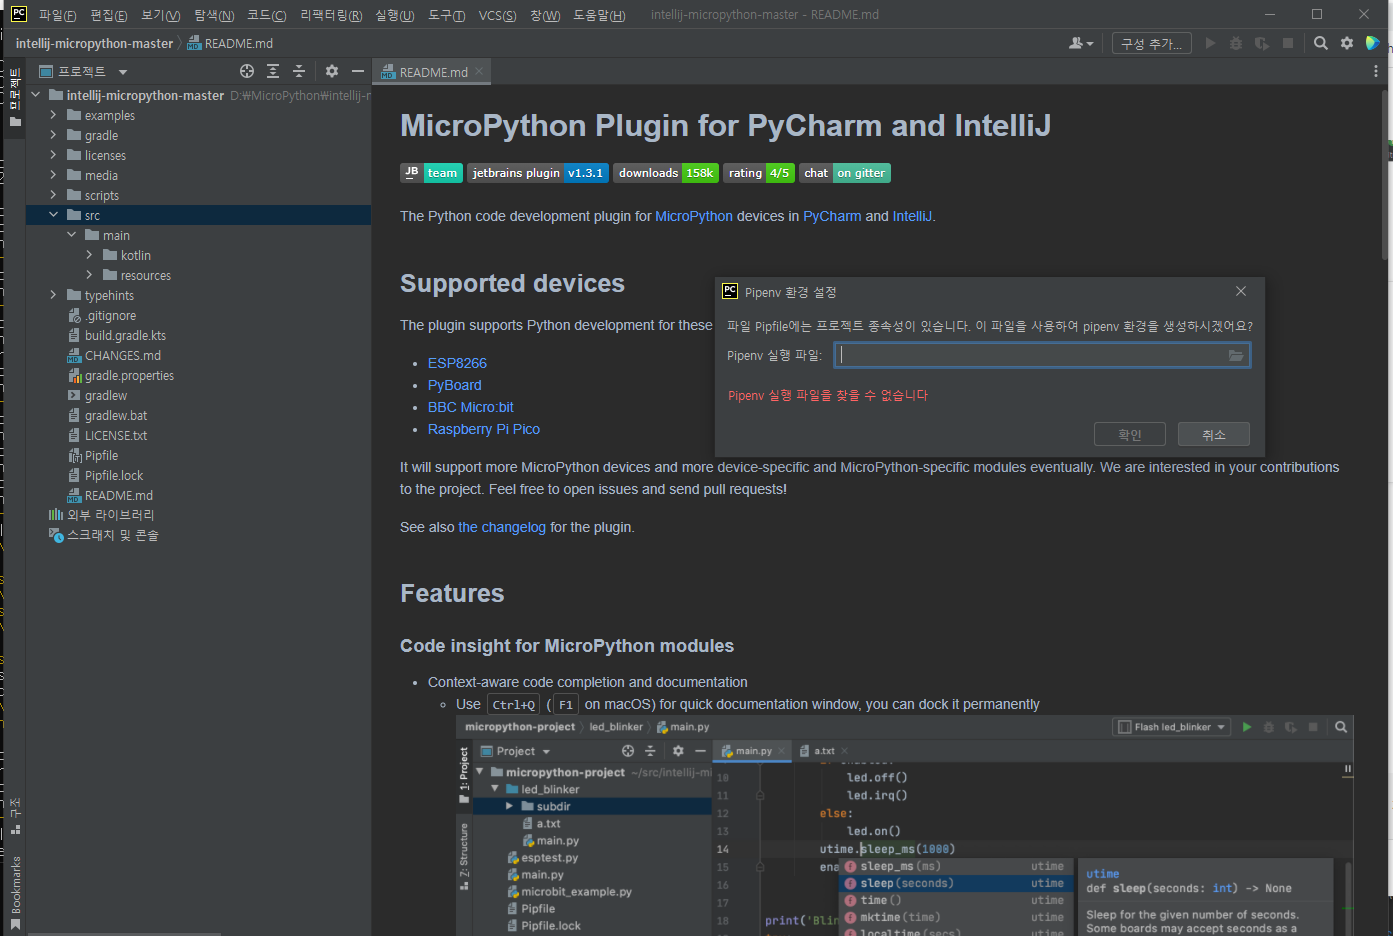The height and width of the screenshot is (936, 1393).
Task: Toggle the 프로젝트 tool window sidebar button
Action: 14,97
